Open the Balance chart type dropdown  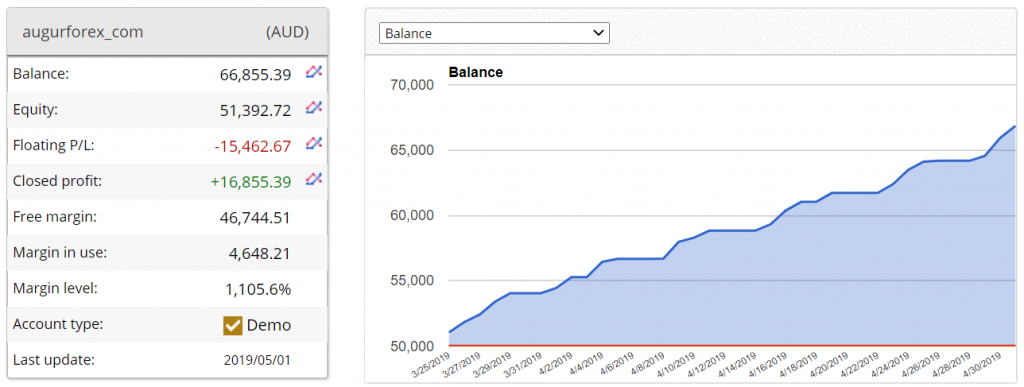494,33
